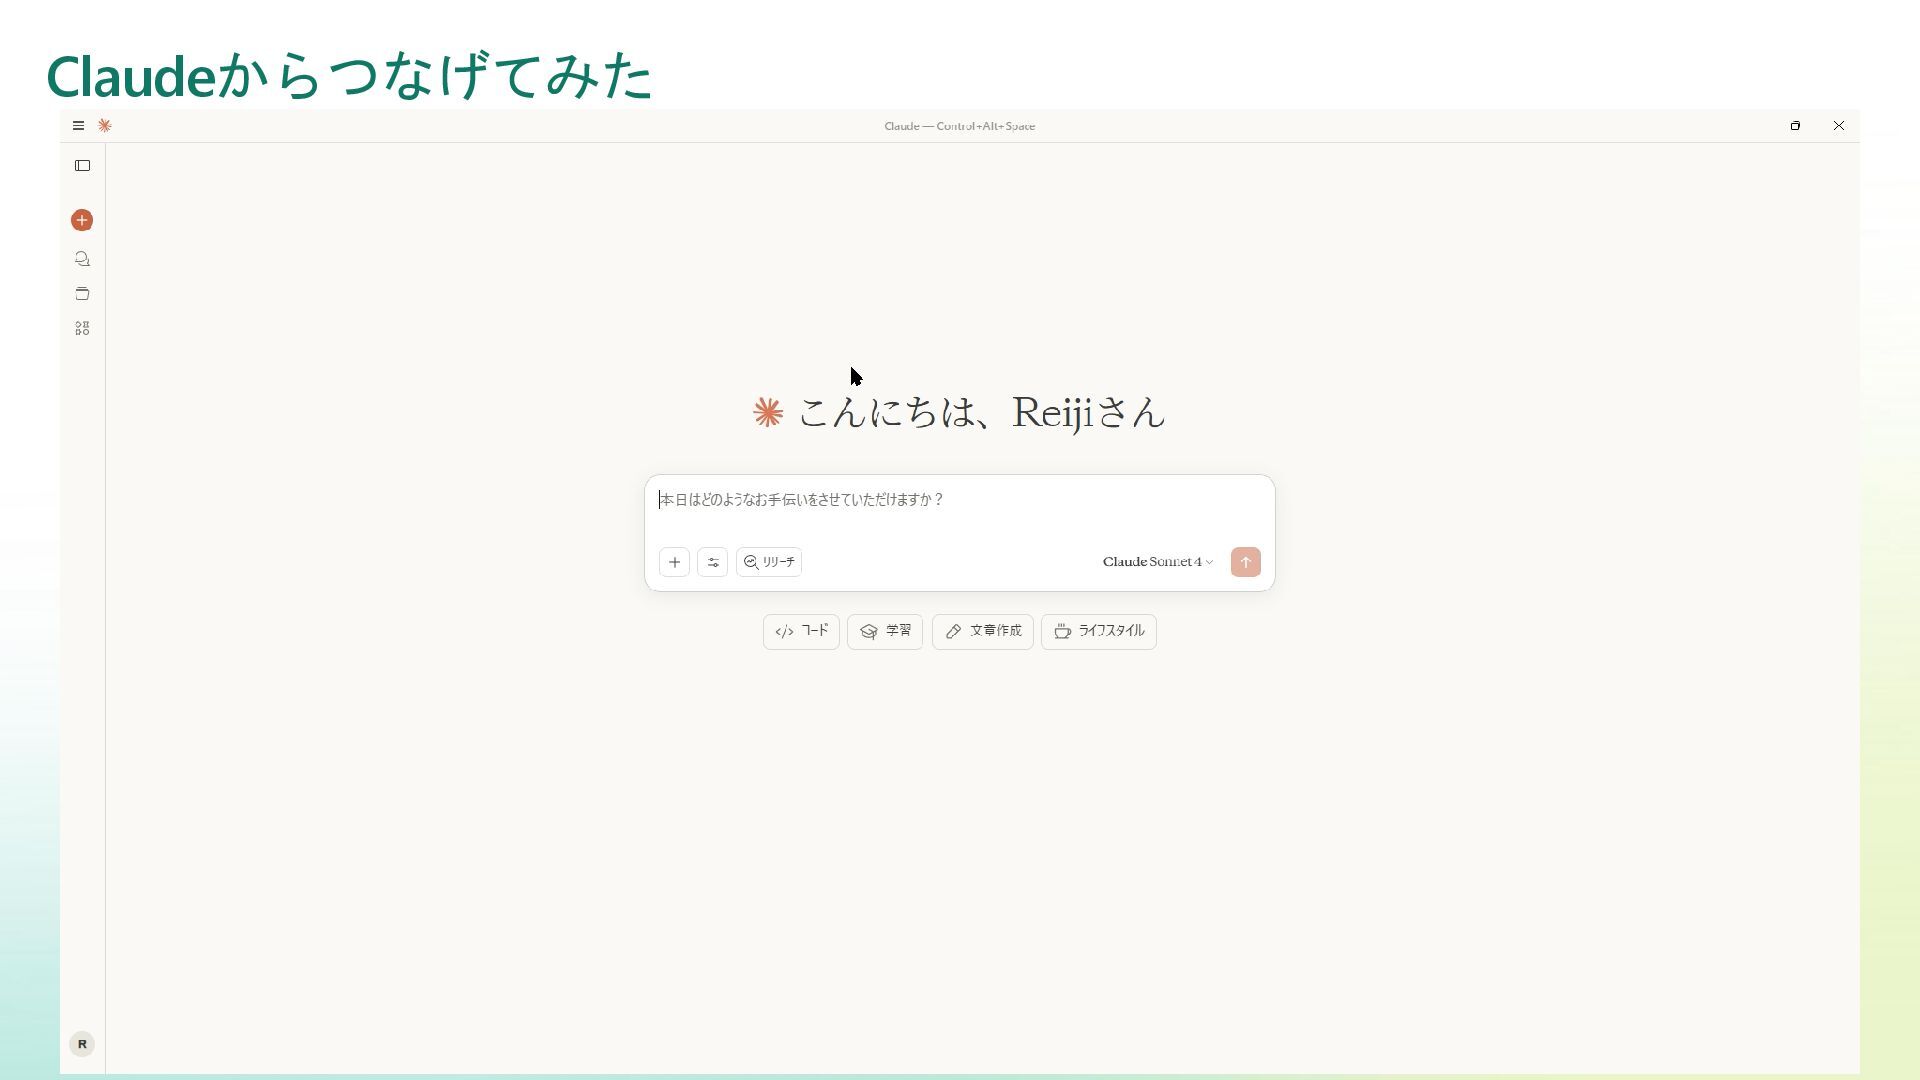Select the コード suggestion chip
Screen dimensions: 1920x1080
click(x=802, y=632)
